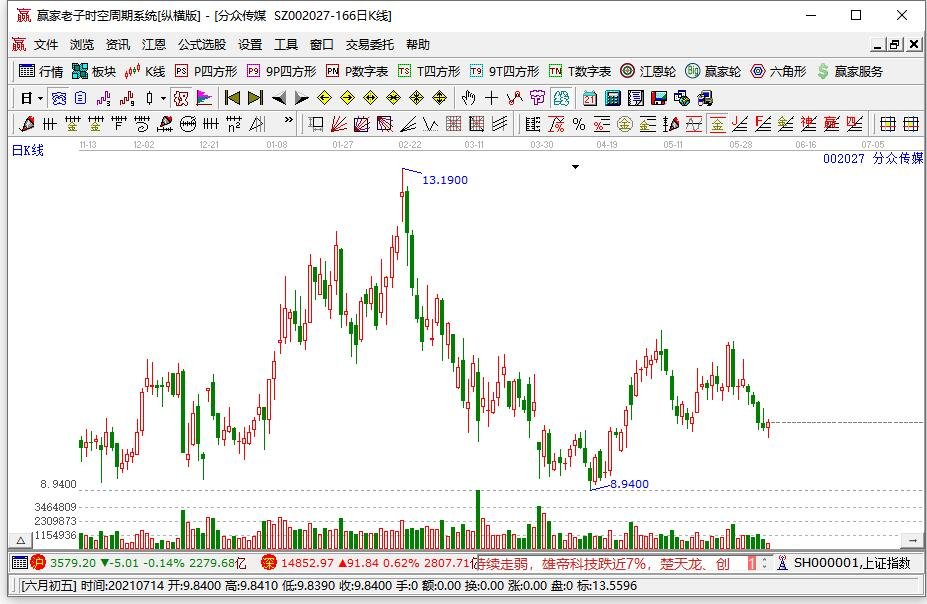Open the 帮助 menu
927x604 pixels.
click(x=418, y=44)
